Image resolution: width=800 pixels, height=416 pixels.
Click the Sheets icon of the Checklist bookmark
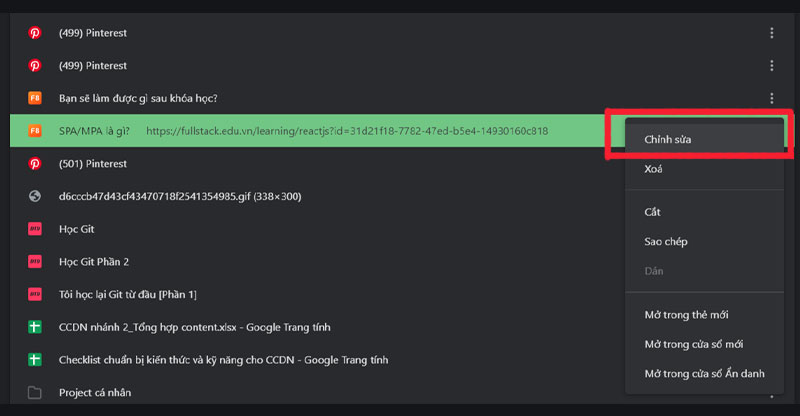(x=35, y=360)
